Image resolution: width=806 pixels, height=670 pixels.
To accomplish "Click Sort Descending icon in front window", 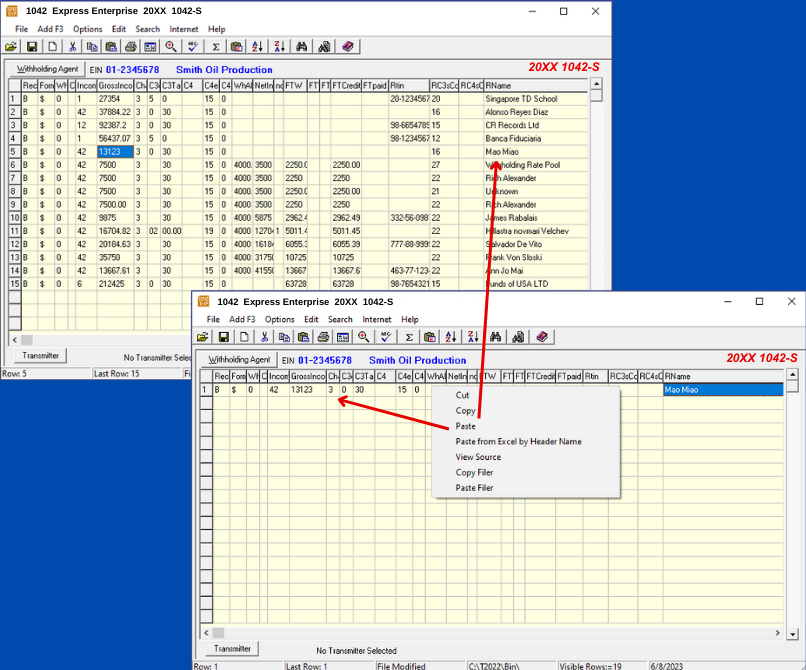I will coord(471,337).
